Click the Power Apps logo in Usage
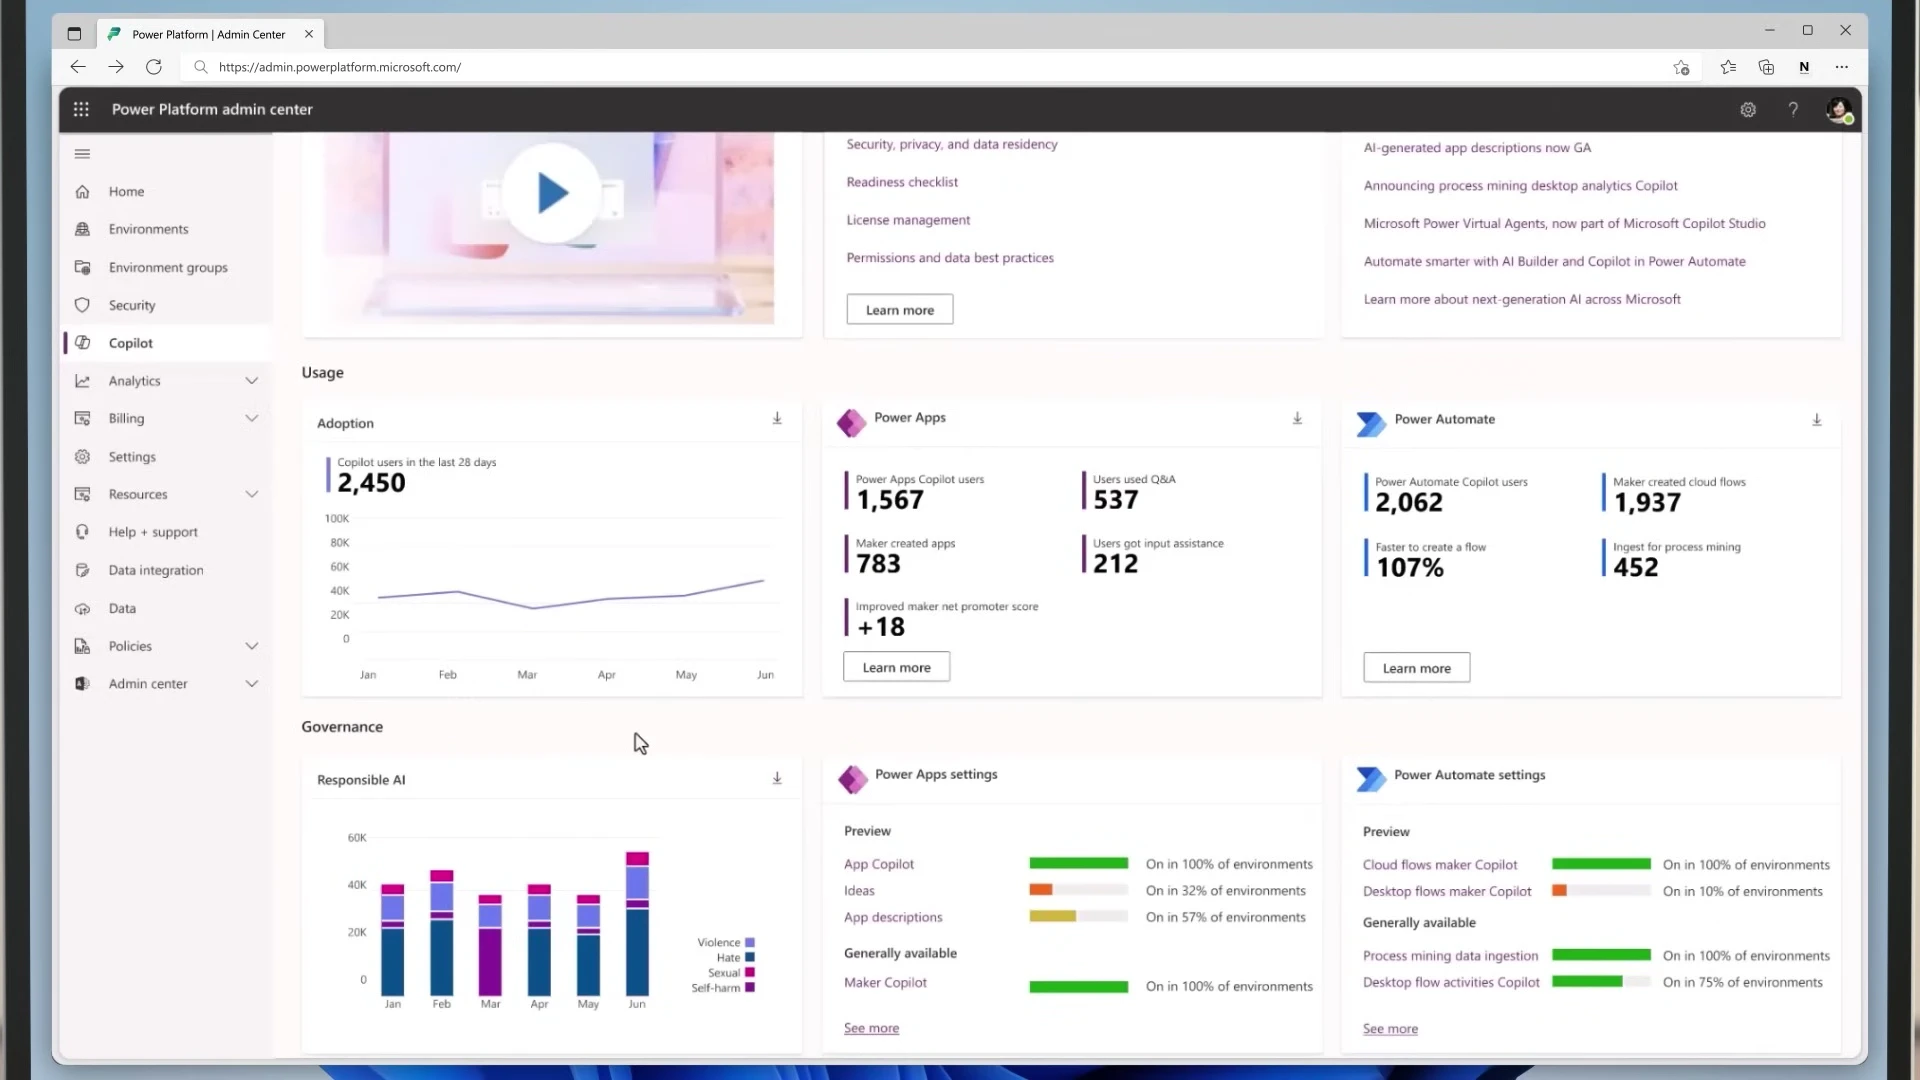Viewport: 1920px width, 1080px height. pyautogui.click(x=851, y=423)
